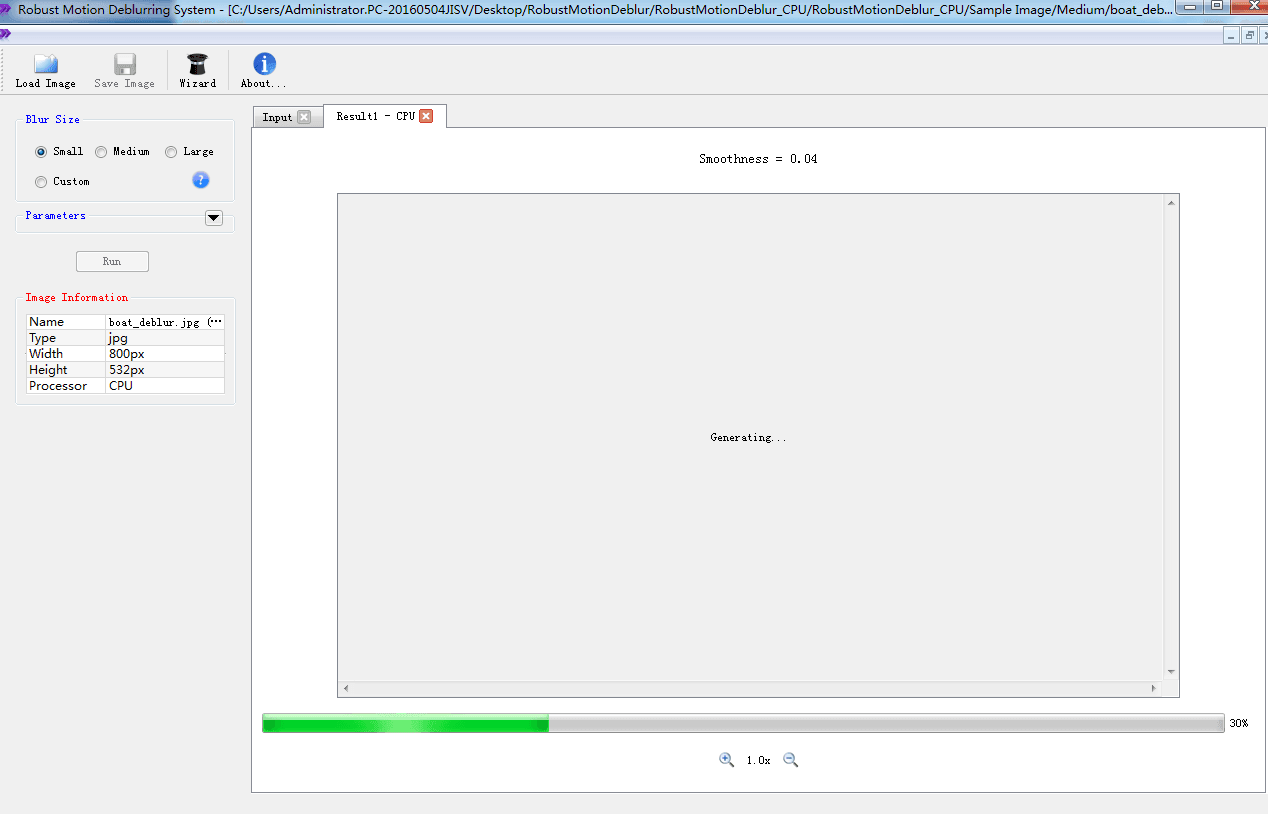Open the Wizard hat tool

[x=197, y=65]
